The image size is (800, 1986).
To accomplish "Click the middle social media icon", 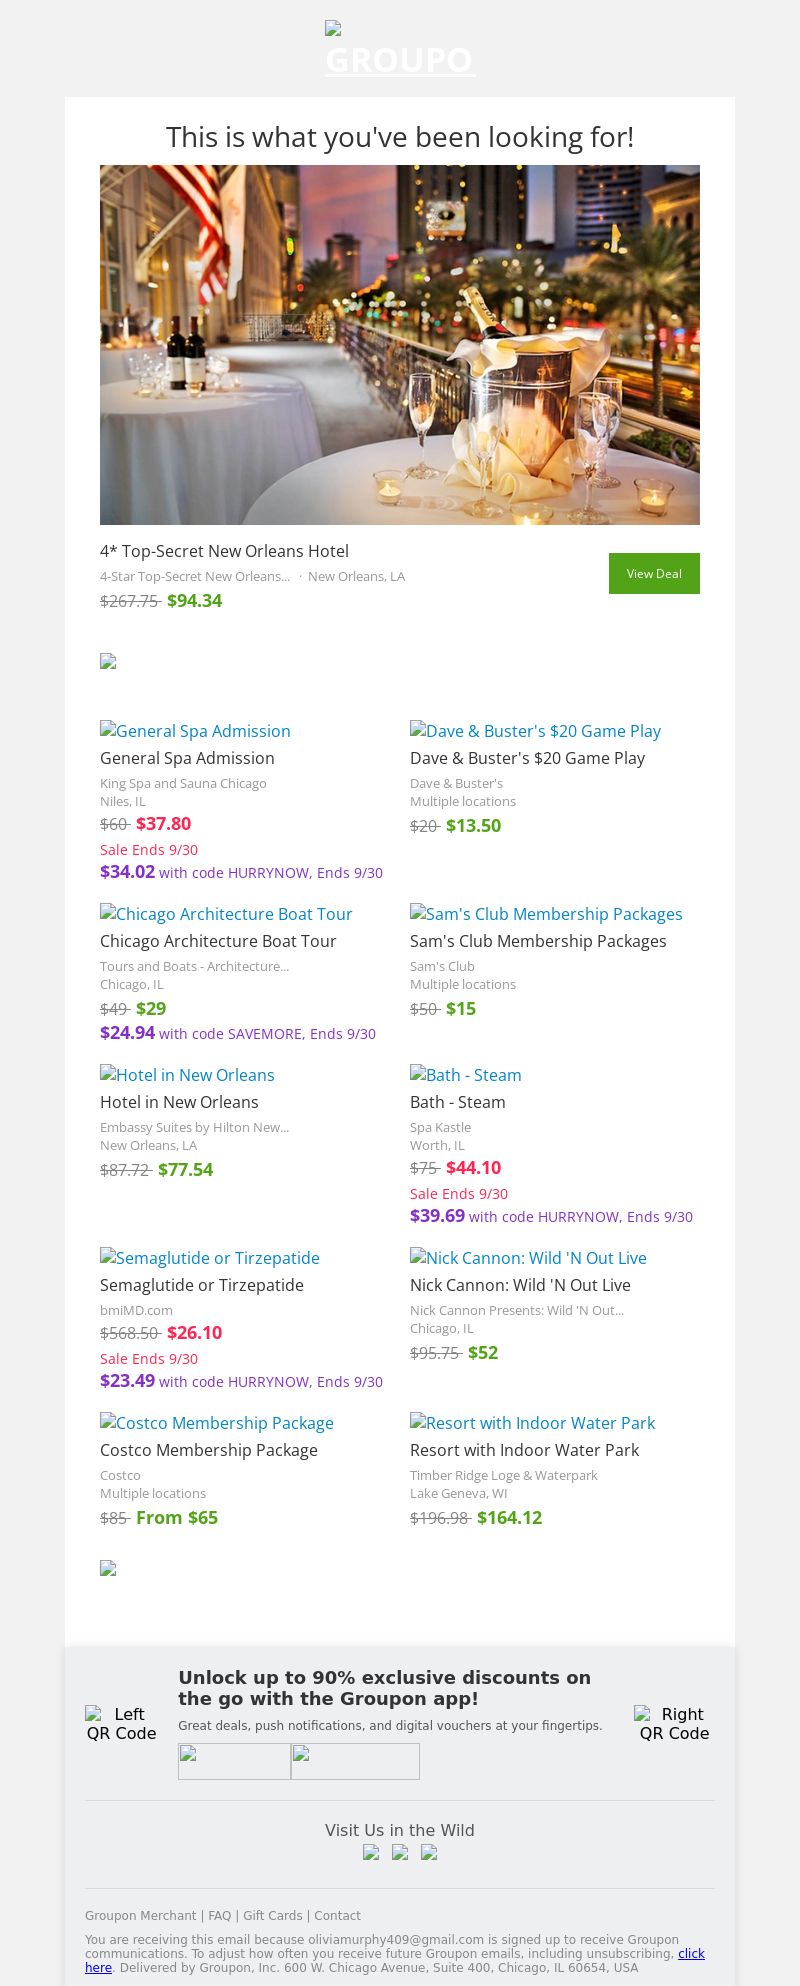I will [x=400, y=1852].
